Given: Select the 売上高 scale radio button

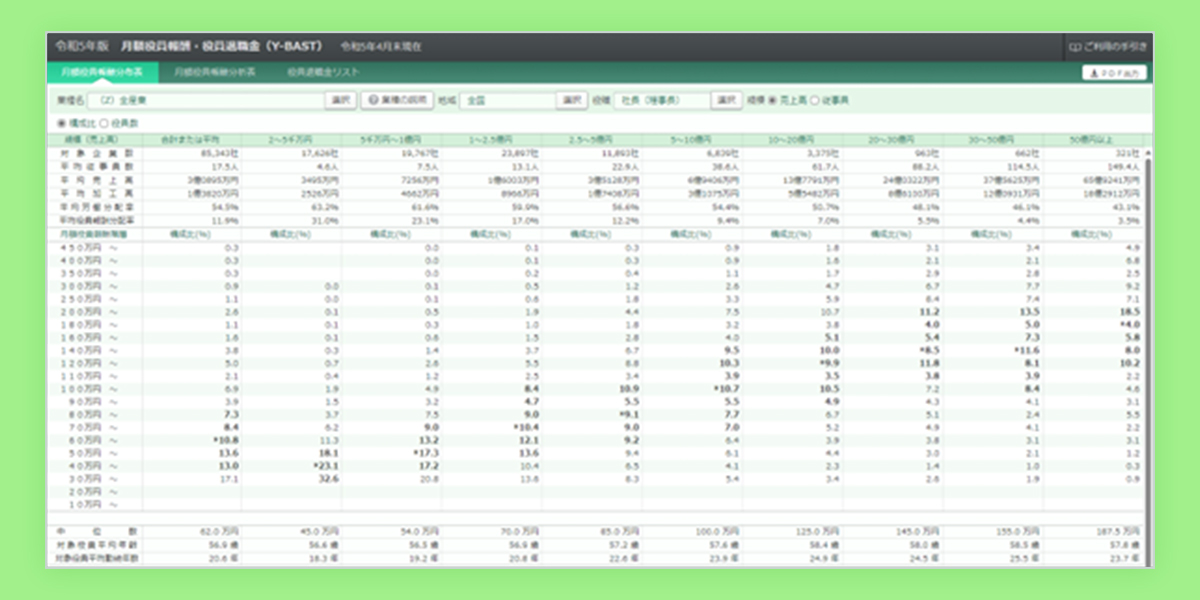Looking at the screenshot, I should click(x=772, y=100).
